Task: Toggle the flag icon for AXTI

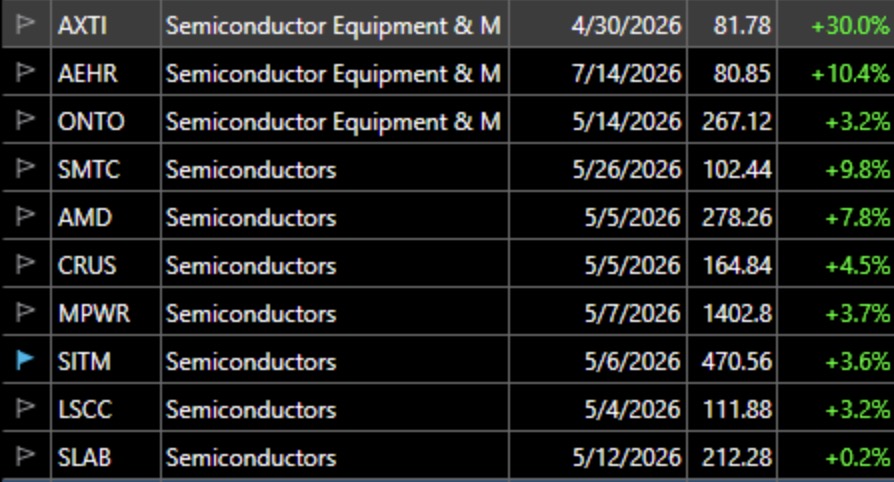Action: tap(26, 25)
